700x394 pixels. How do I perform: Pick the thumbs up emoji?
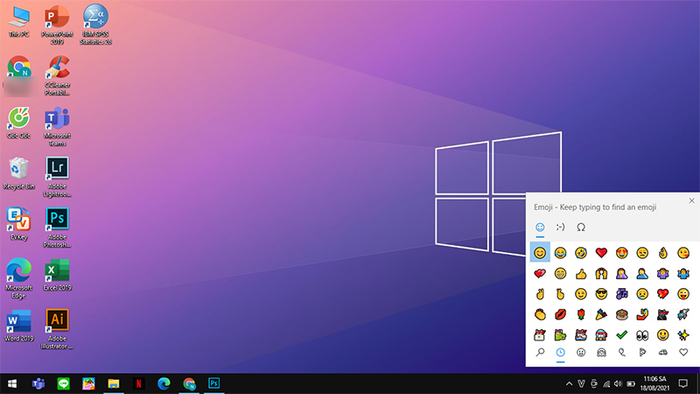coord(581,274)
